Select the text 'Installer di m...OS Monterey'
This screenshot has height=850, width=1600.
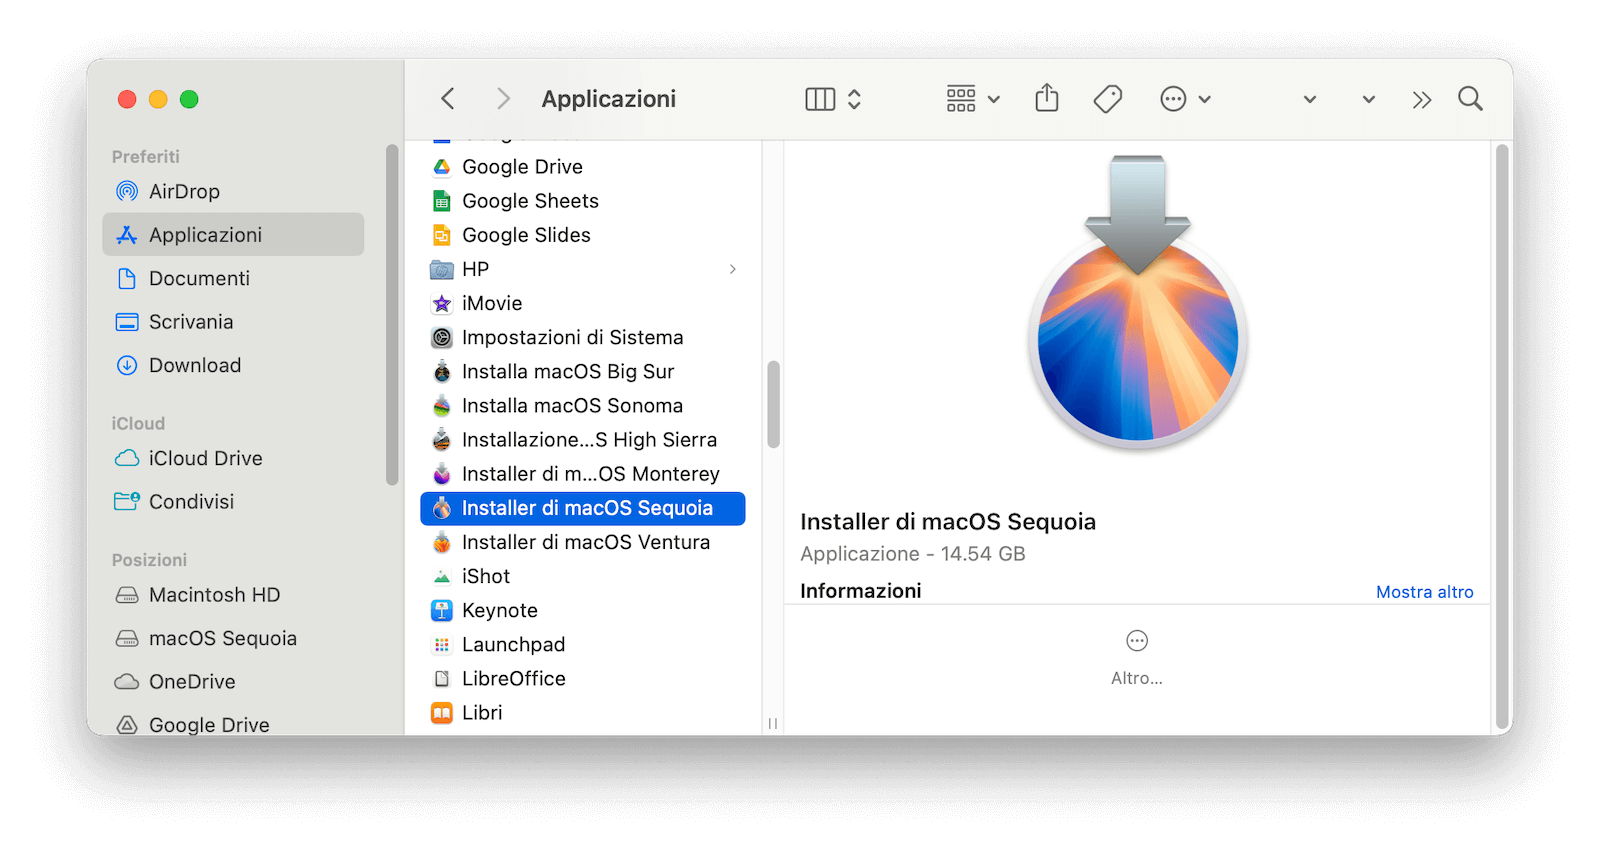591,474
